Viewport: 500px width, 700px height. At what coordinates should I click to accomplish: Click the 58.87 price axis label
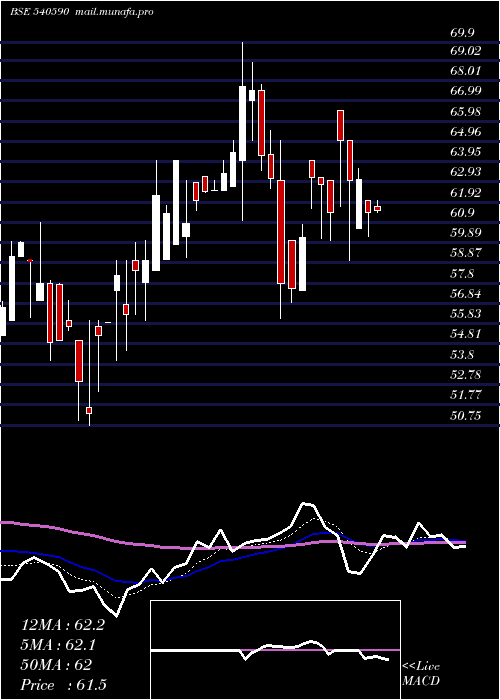click(466, 253)
